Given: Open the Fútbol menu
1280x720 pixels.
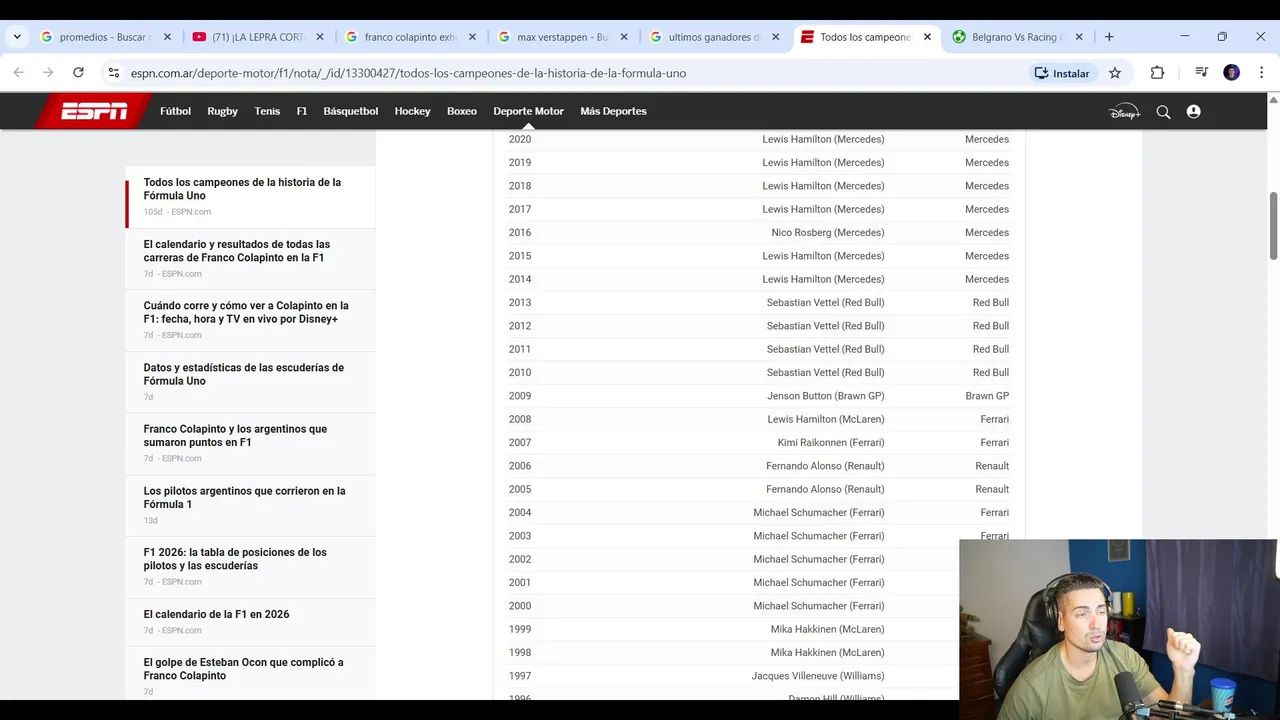Looking at the screenshot, I should [x=175, y=111].
